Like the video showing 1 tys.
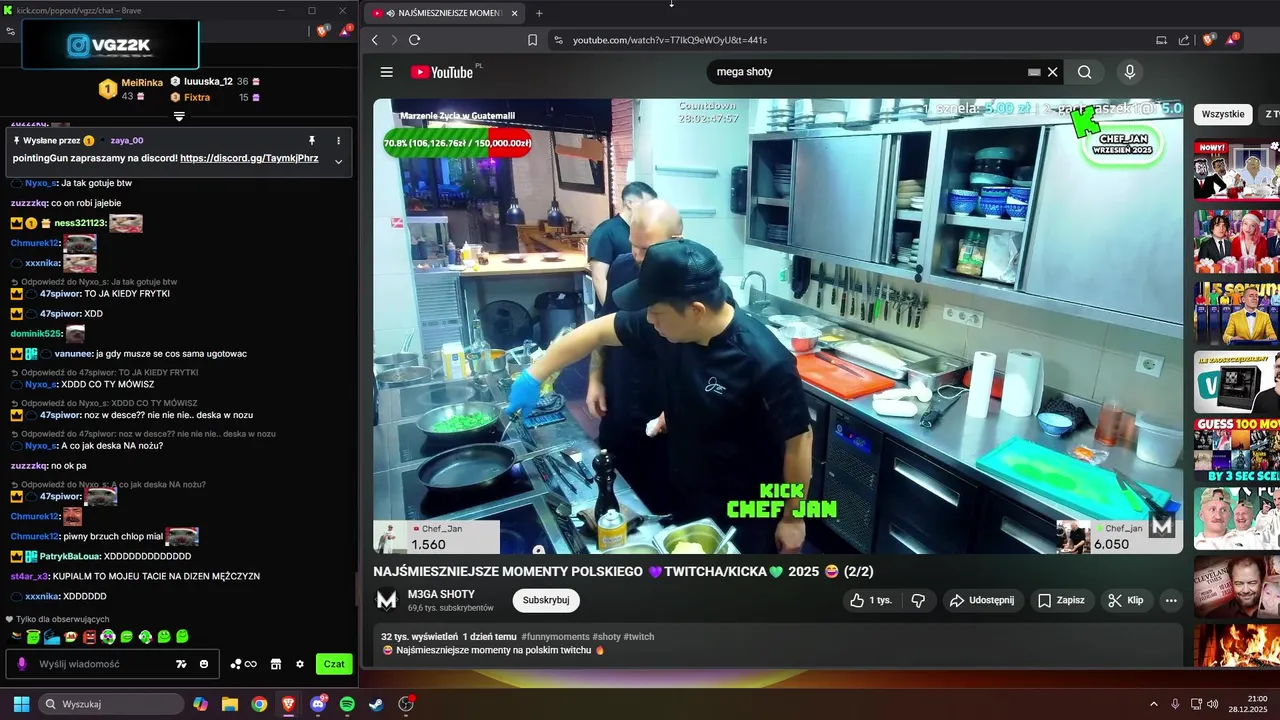This screenshot has height=720, width=1280. (870, 600)
